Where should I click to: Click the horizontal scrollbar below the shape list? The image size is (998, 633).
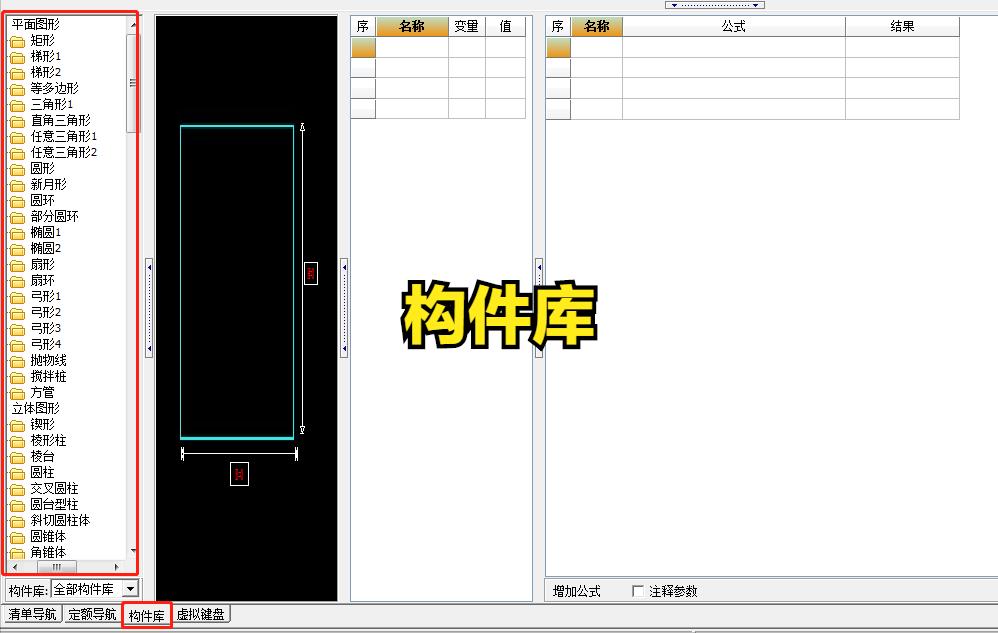(55, 568)
